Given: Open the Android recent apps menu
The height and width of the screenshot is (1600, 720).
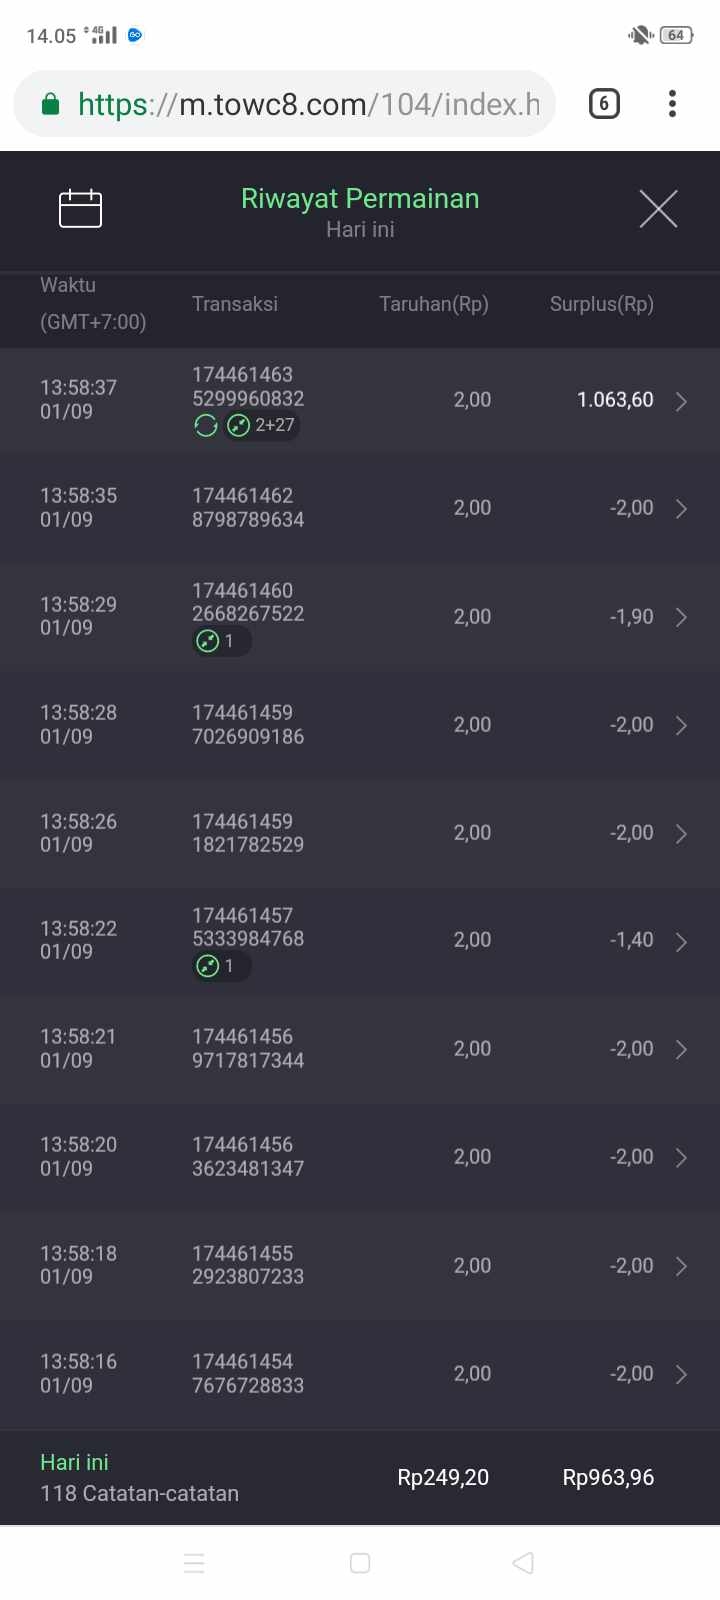Looking at the screenshot, I should point(194,1563).
